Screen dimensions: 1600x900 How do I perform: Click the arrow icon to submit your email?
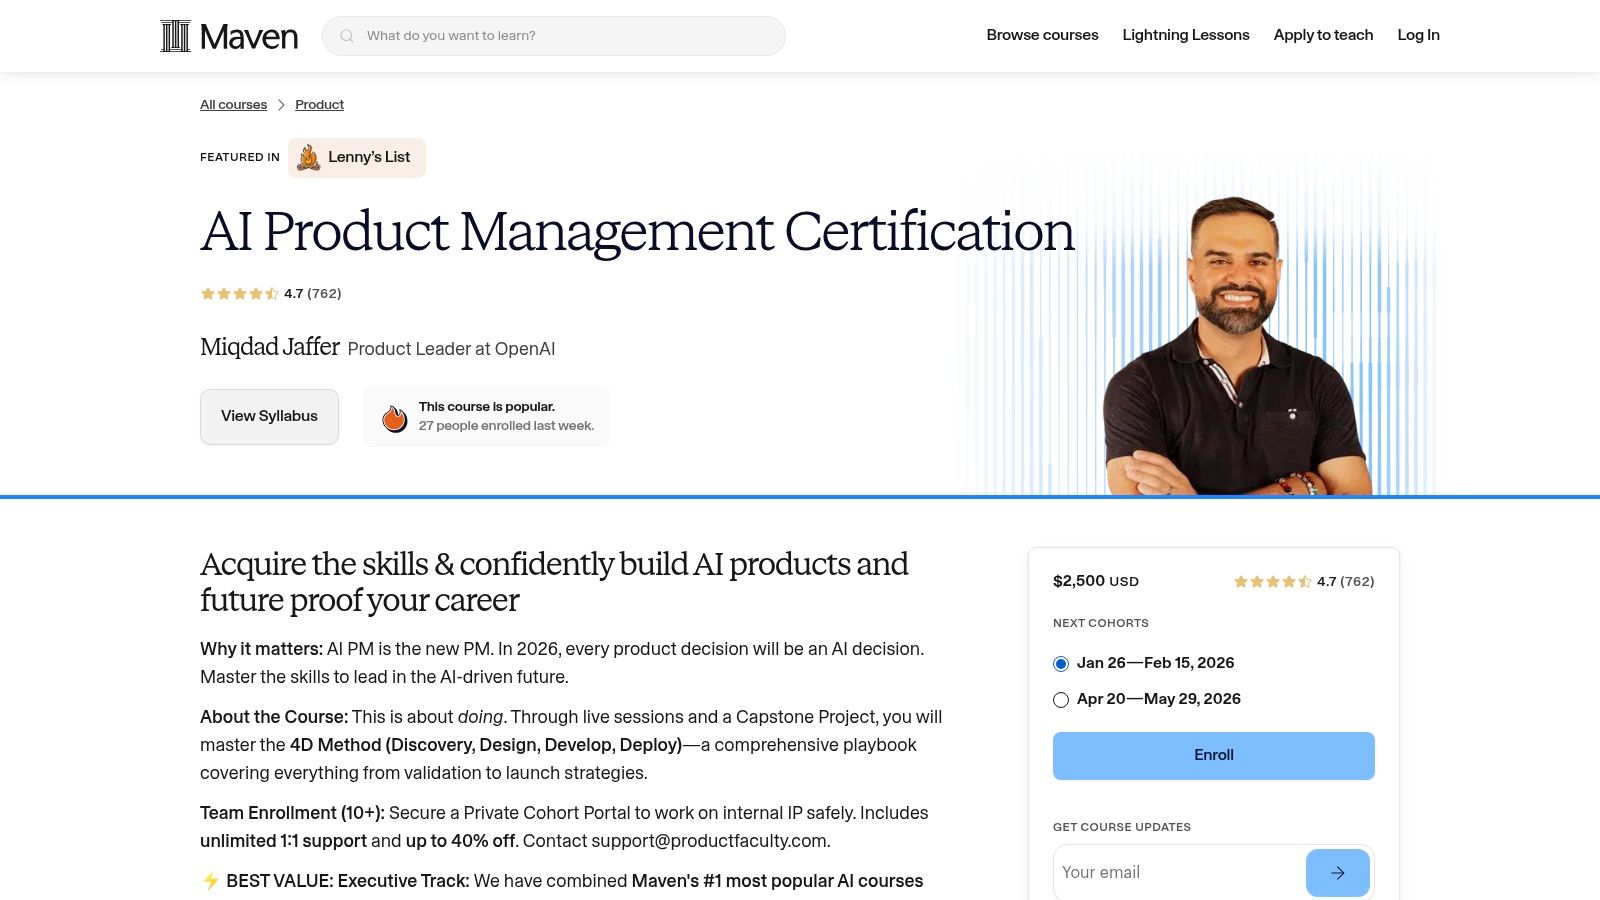pyautogui.click(x=1338, y=872)
